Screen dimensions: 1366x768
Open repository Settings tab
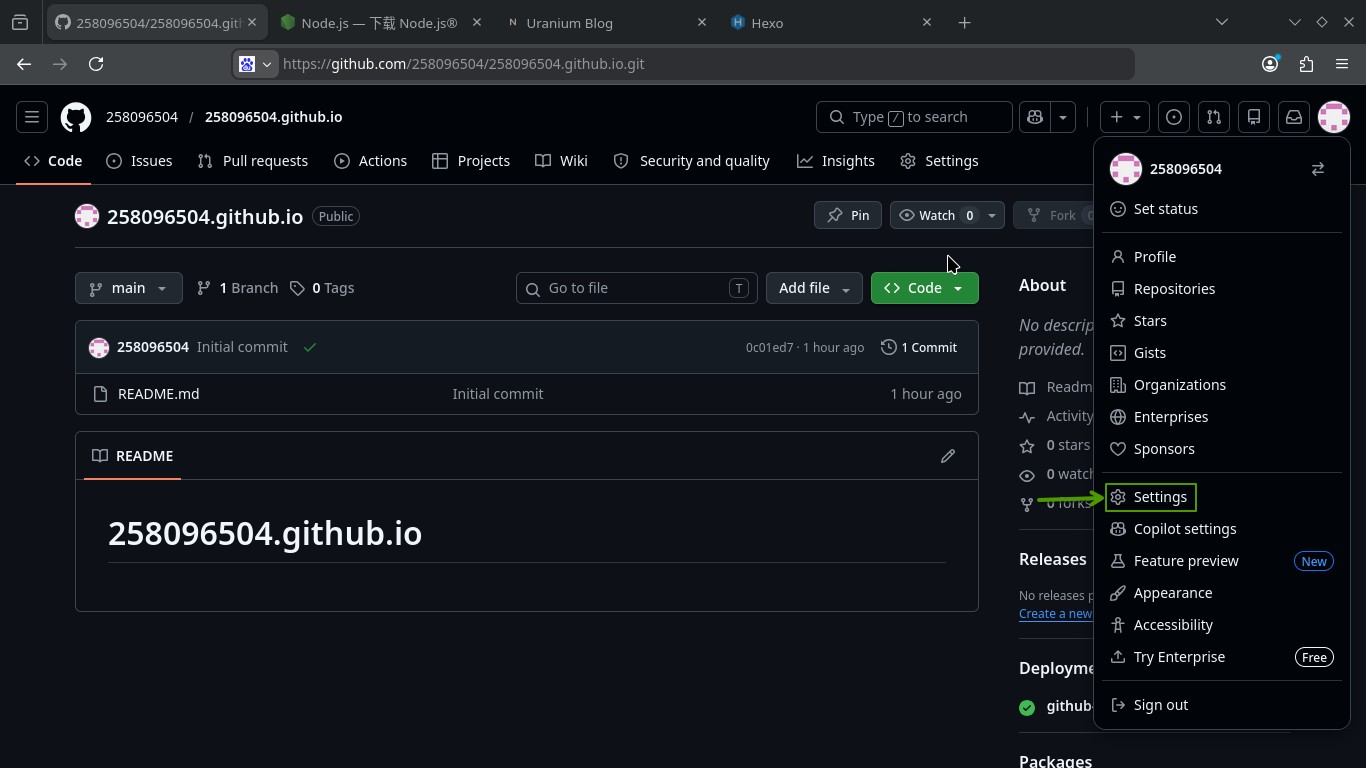(939, 161)
